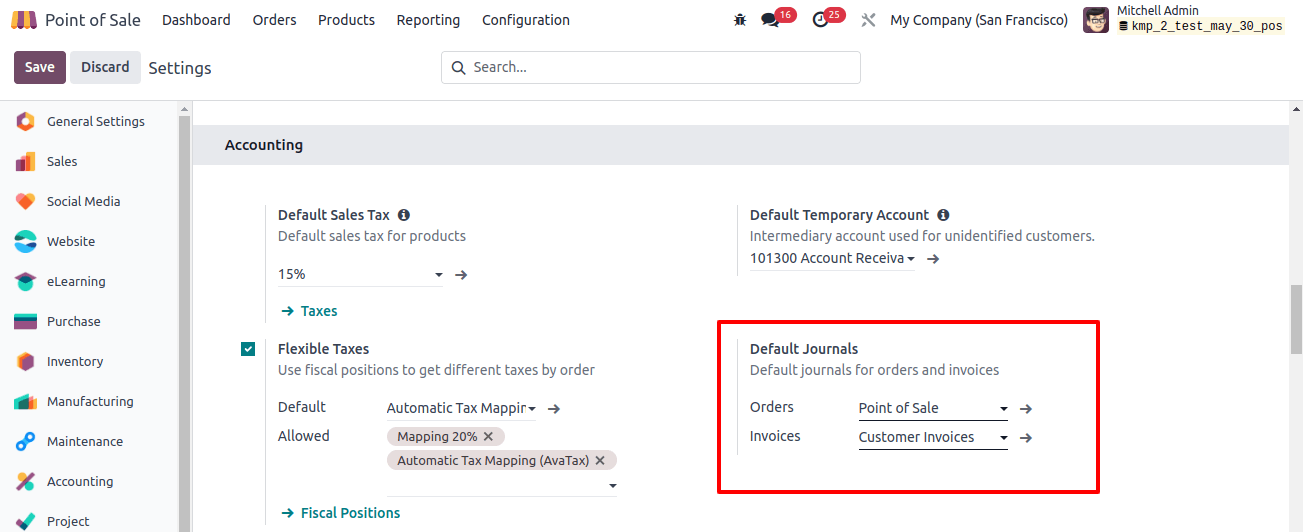1303x532 pixels.
Task: Click the Sales sidebar icon
Action: pos(25,161)
